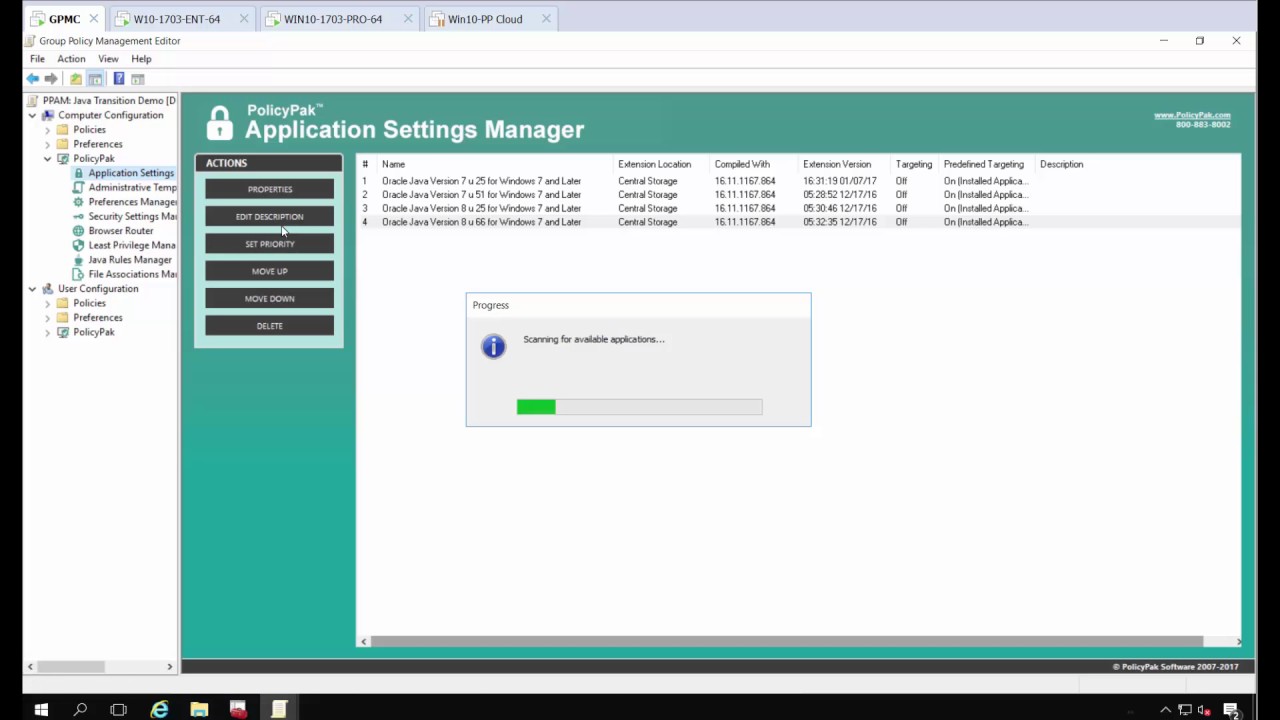Click the MOVE UP button
1280x720 pixels.
click(x=269, y=271)
